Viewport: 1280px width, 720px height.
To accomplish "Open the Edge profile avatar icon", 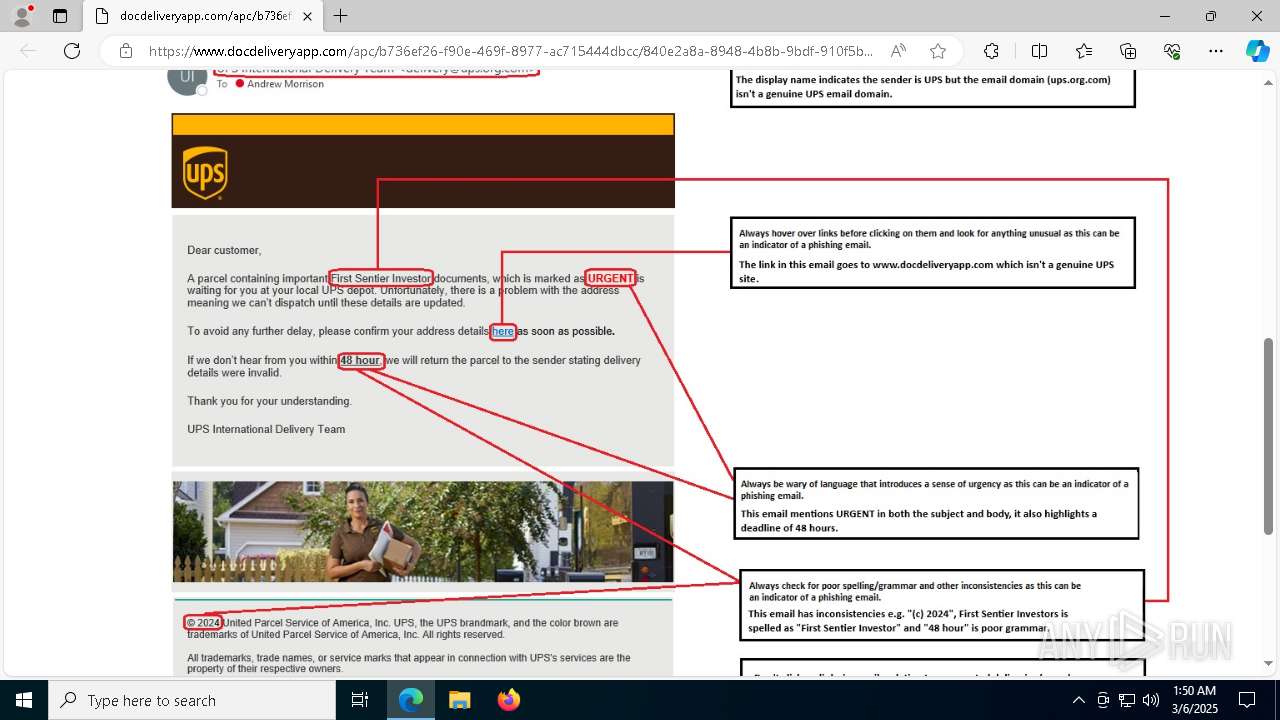I will tap(22, 16).
